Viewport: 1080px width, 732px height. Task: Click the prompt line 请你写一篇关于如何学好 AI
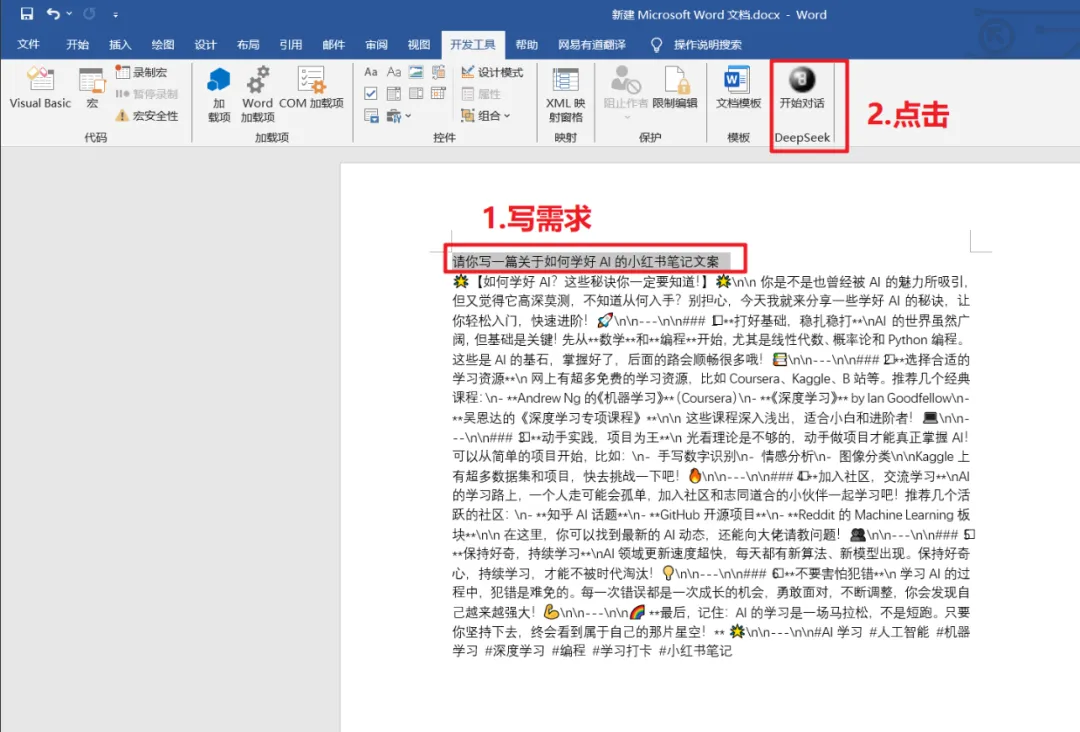585,262
